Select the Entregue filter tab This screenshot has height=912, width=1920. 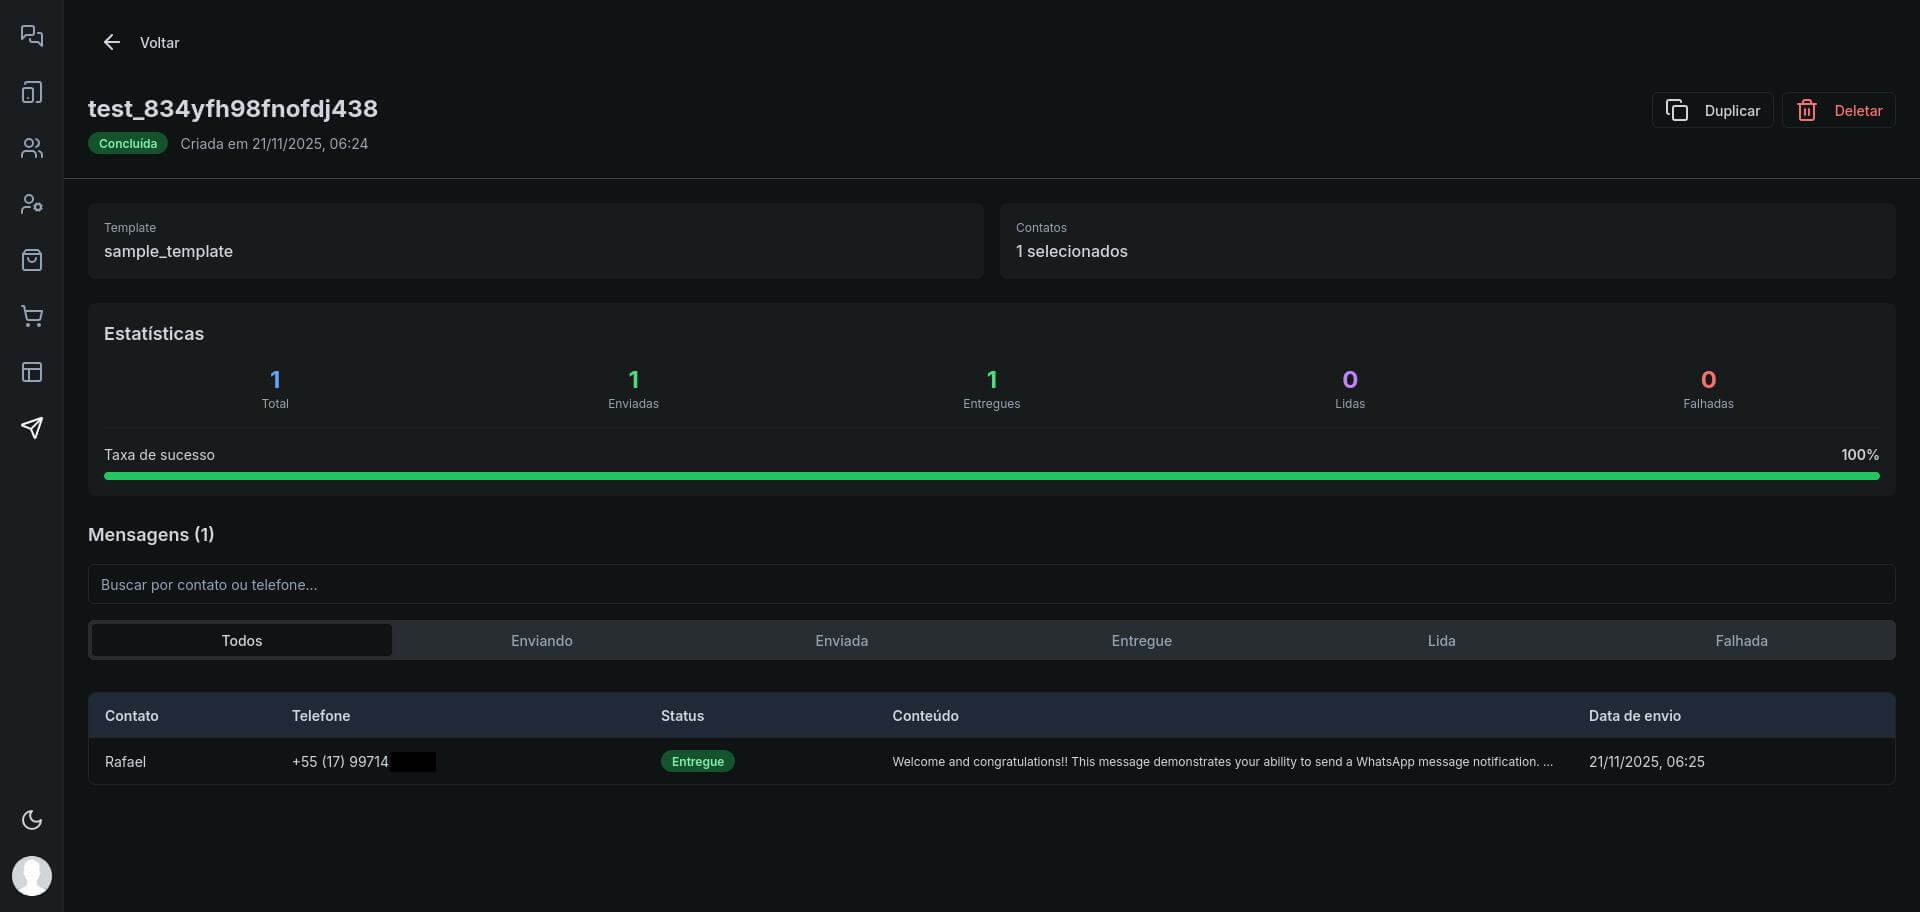tap(1141, 640)
